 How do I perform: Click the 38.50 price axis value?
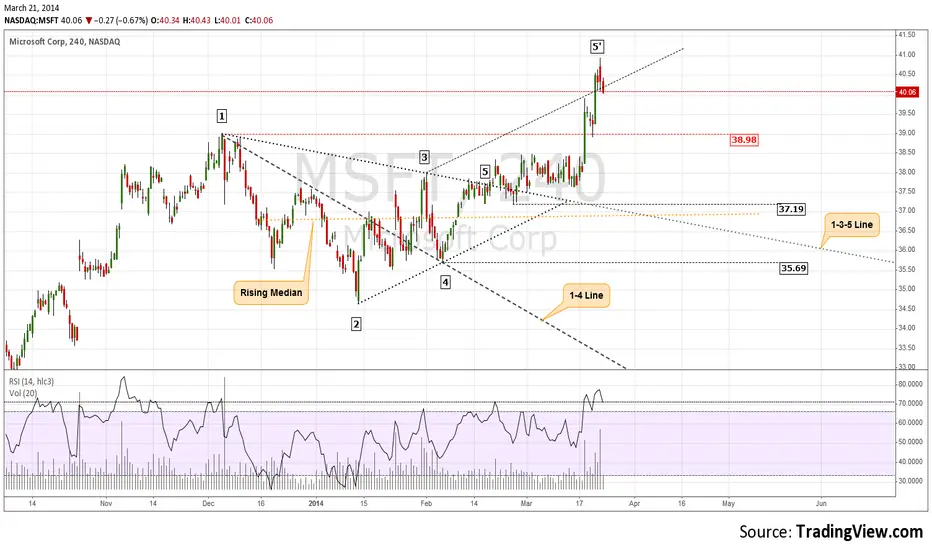(906, 152)
